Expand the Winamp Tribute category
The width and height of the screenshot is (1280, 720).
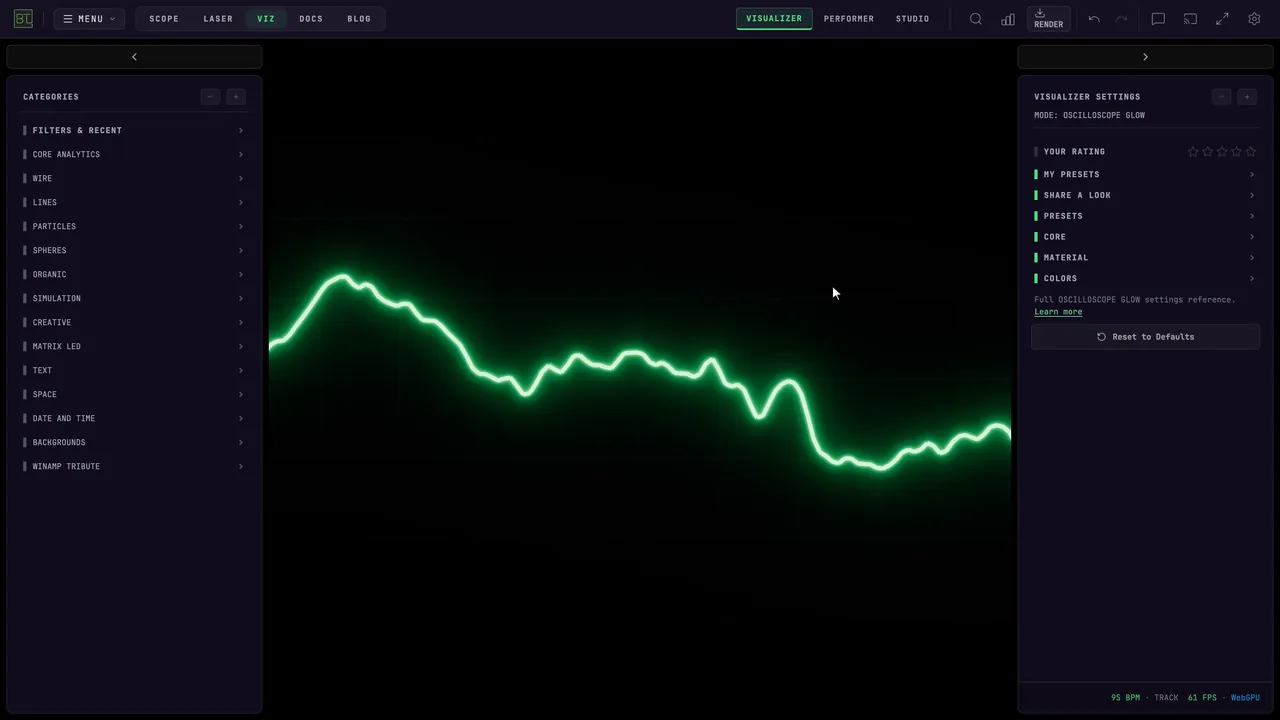tap(134, 466)
